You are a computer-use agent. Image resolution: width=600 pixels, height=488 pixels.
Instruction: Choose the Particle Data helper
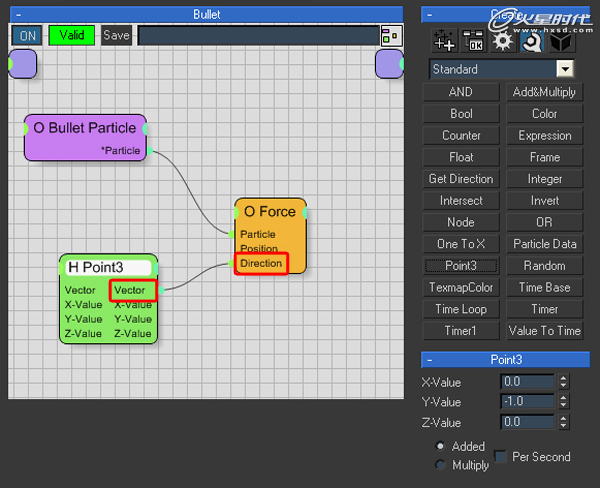[x=544, y=244]
